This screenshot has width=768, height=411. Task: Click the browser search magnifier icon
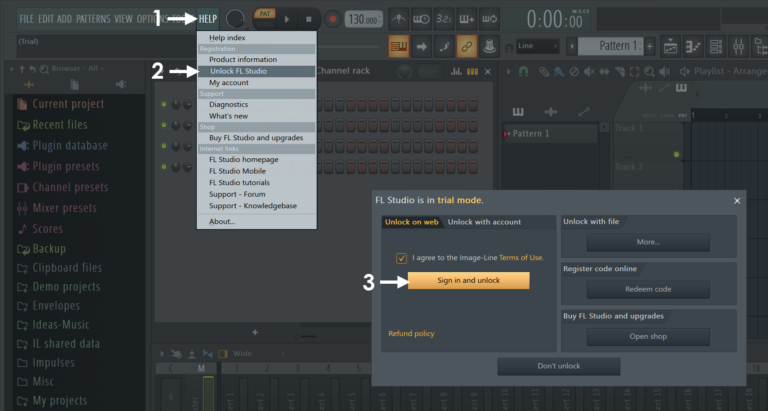[44, 69]
